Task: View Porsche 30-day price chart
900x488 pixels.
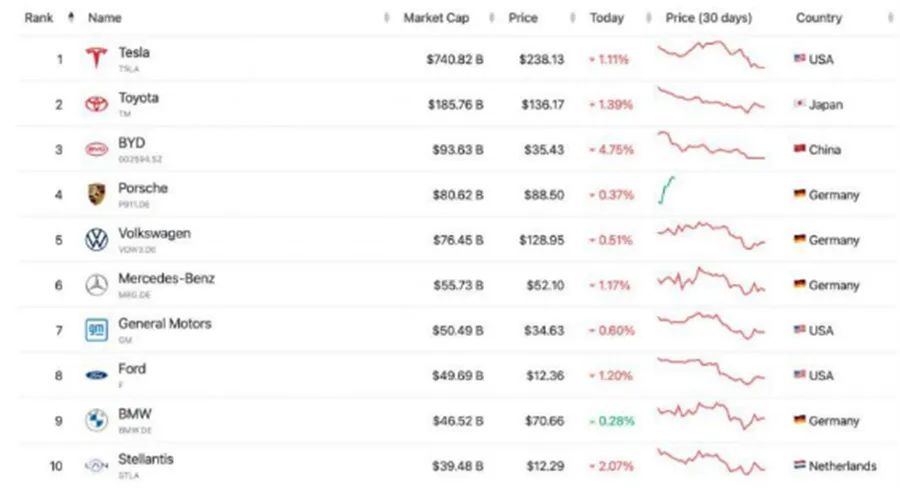Action: [x=667, y=190]
